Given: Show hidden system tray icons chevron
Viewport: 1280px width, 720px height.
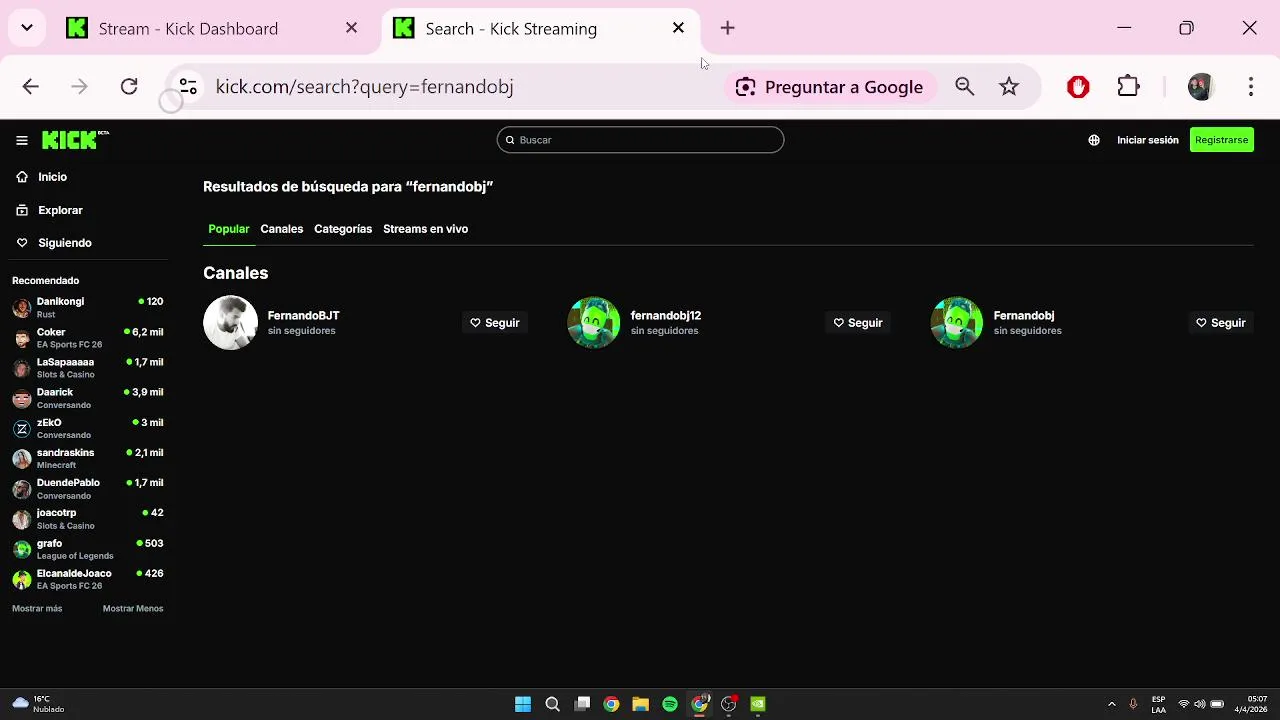Looking at the screenshot, I should click(1111, 704).
